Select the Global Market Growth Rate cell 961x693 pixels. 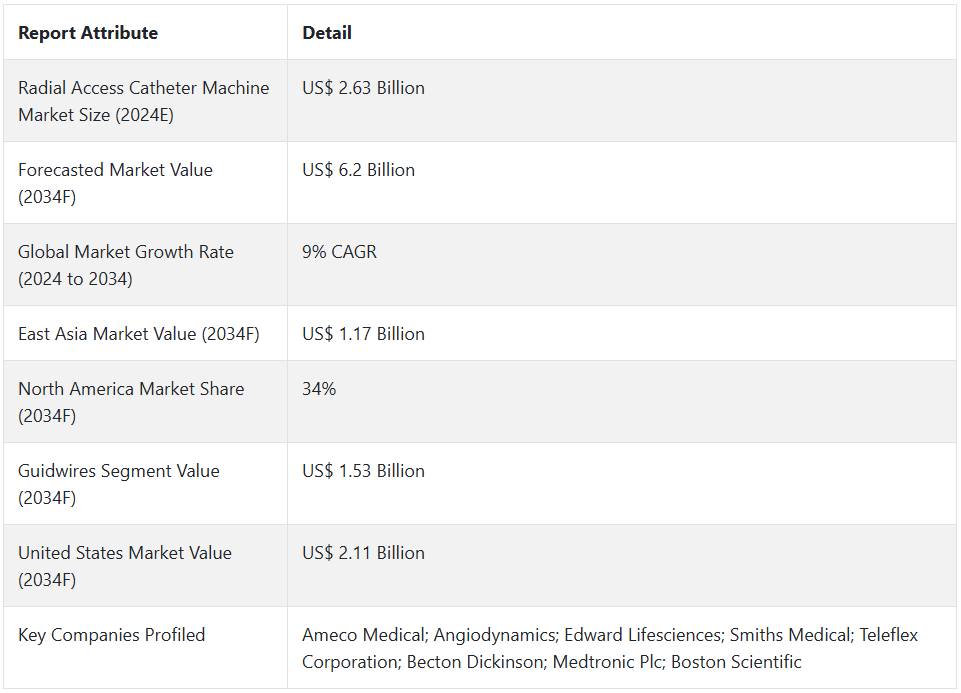tap(126, 265)
